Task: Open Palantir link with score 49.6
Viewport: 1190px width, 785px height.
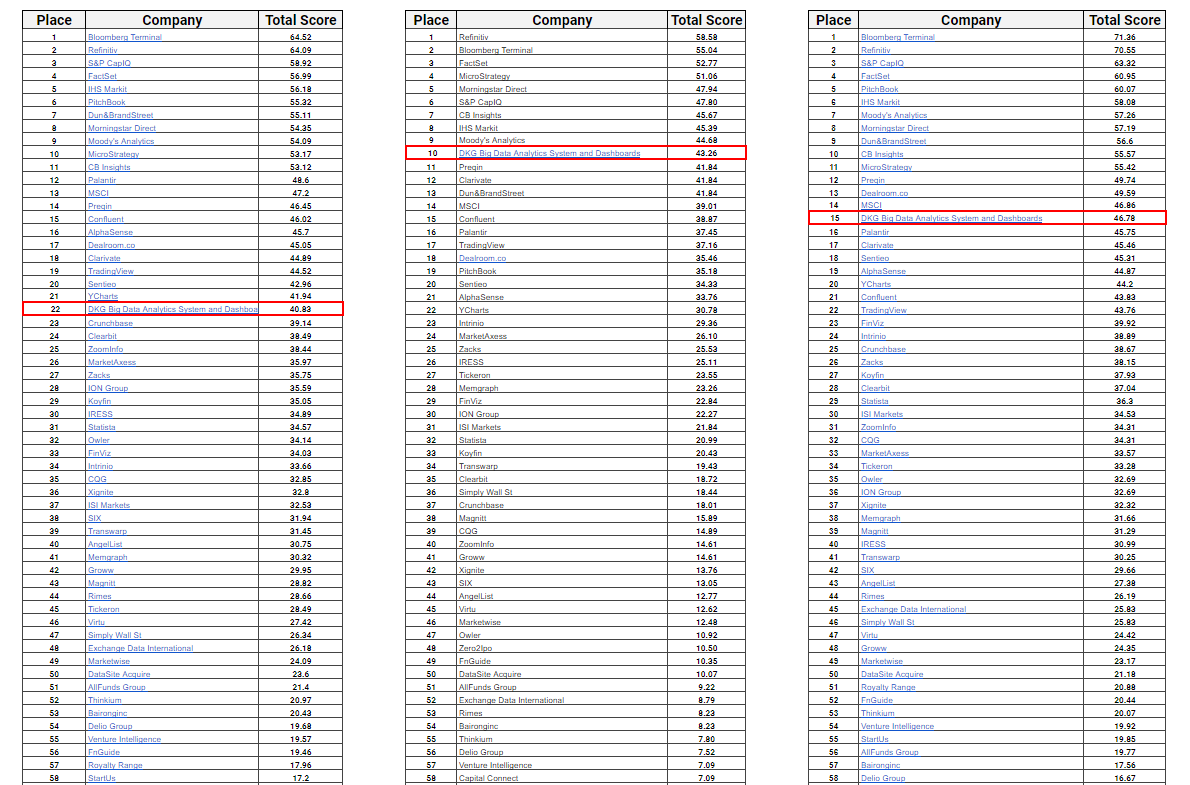Action: coord(103,180)
